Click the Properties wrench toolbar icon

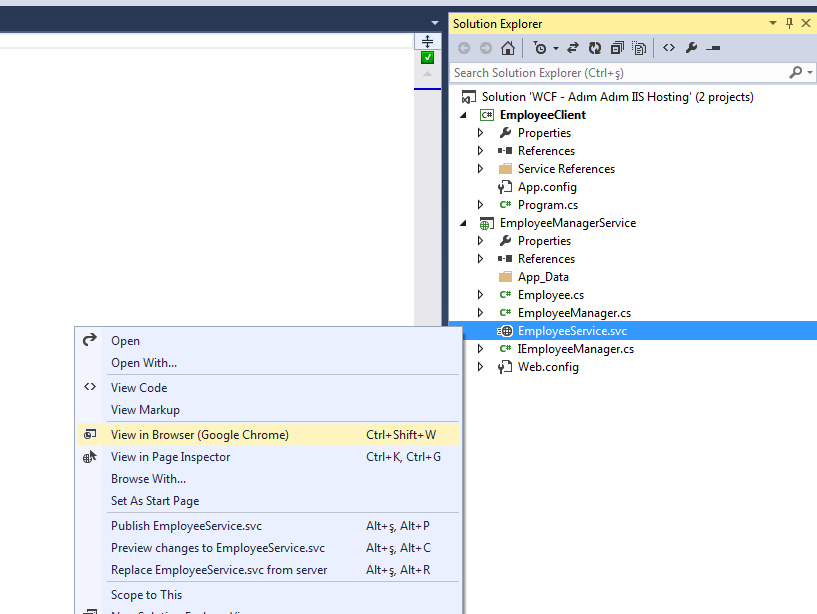click(x=691, y=48)
